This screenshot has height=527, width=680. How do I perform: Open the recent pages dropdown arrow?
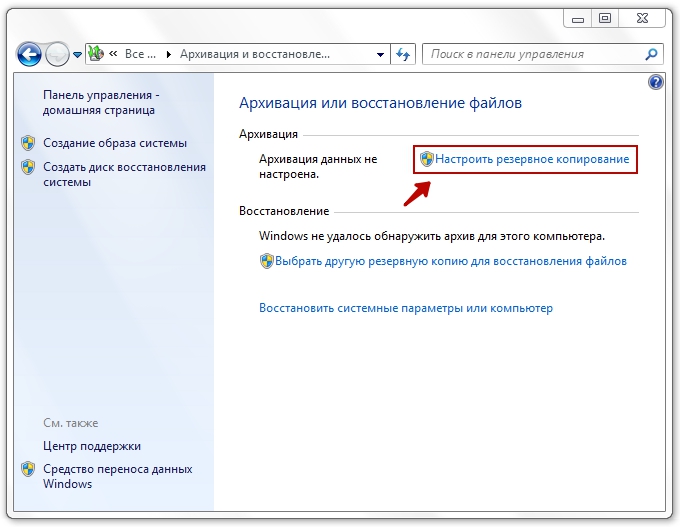(77, 55)
